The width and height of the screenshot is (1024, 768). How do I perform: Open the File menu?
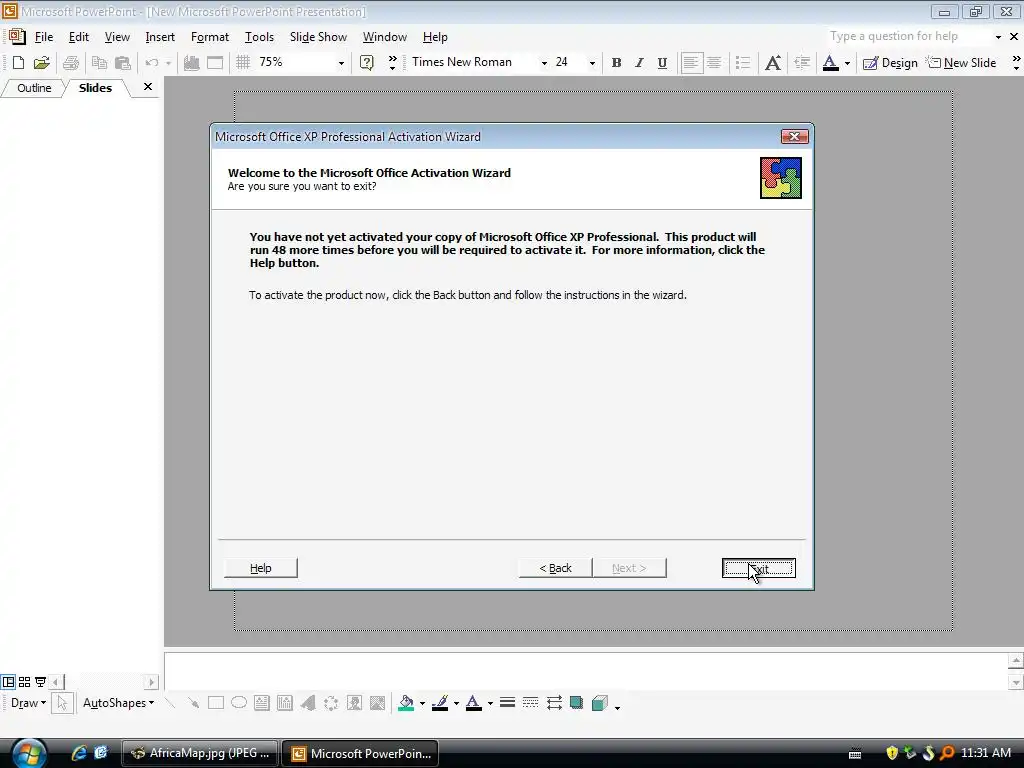44,37
